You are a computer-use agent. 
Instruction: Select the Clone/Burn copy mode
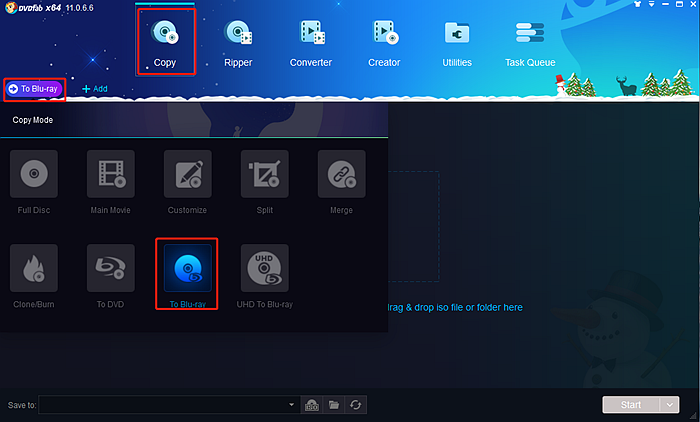pyautogui.click(x=34, y=276)
